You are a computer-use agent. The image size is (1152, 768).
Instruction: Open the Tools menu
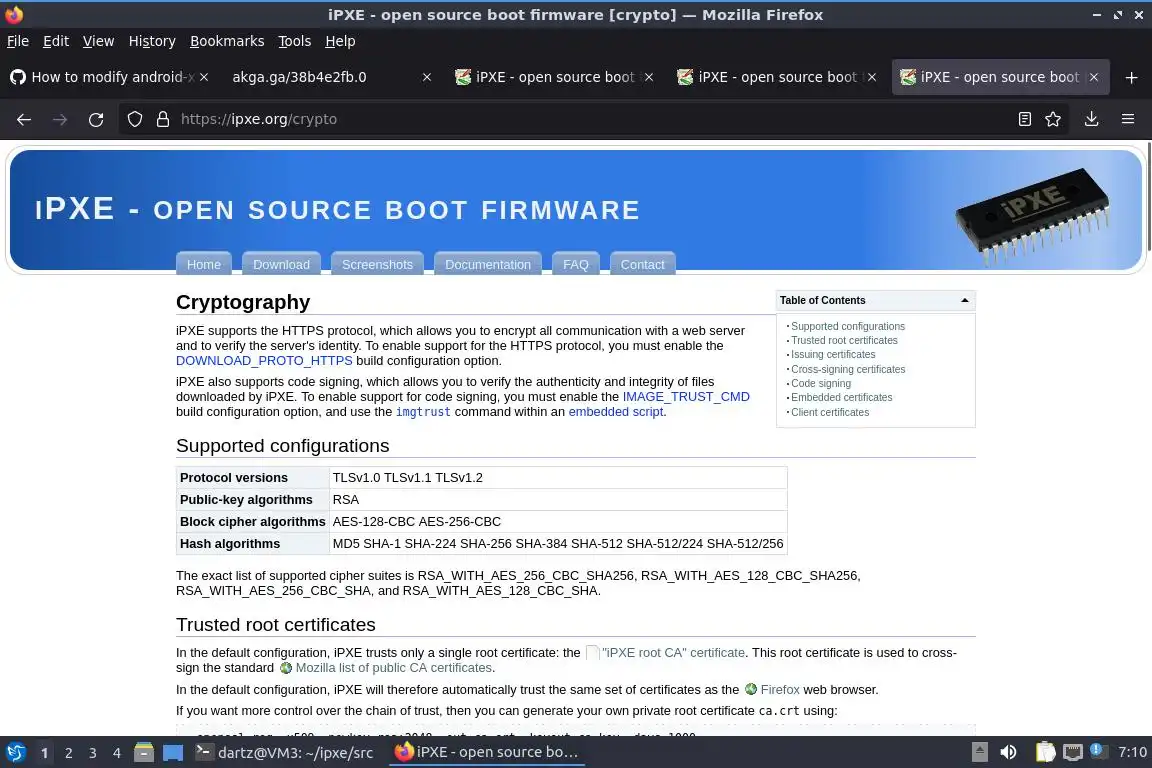pos(295,41)
